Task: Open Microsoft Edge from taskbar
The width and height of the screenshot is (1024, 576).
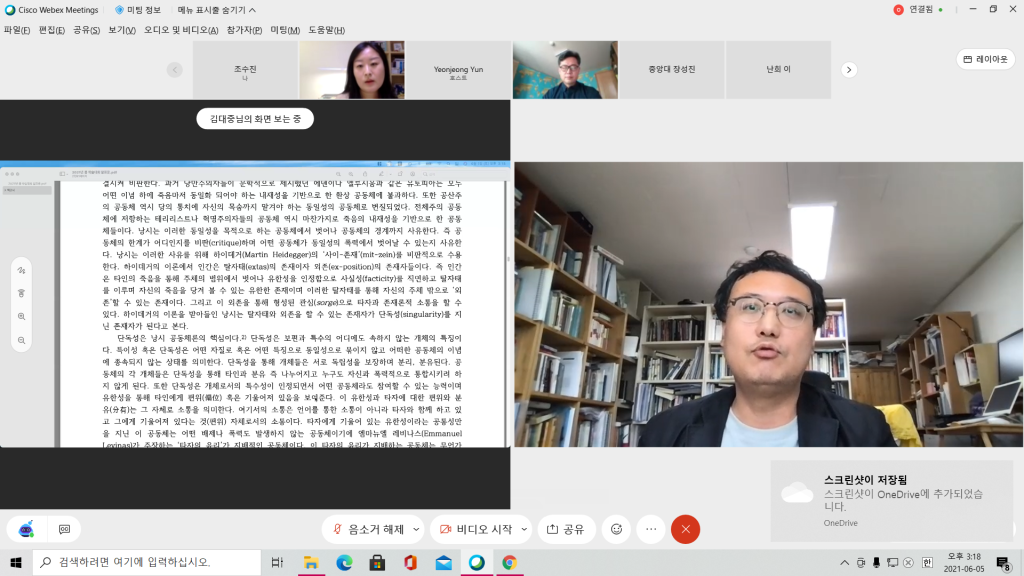Action: (x=344, y=562)
